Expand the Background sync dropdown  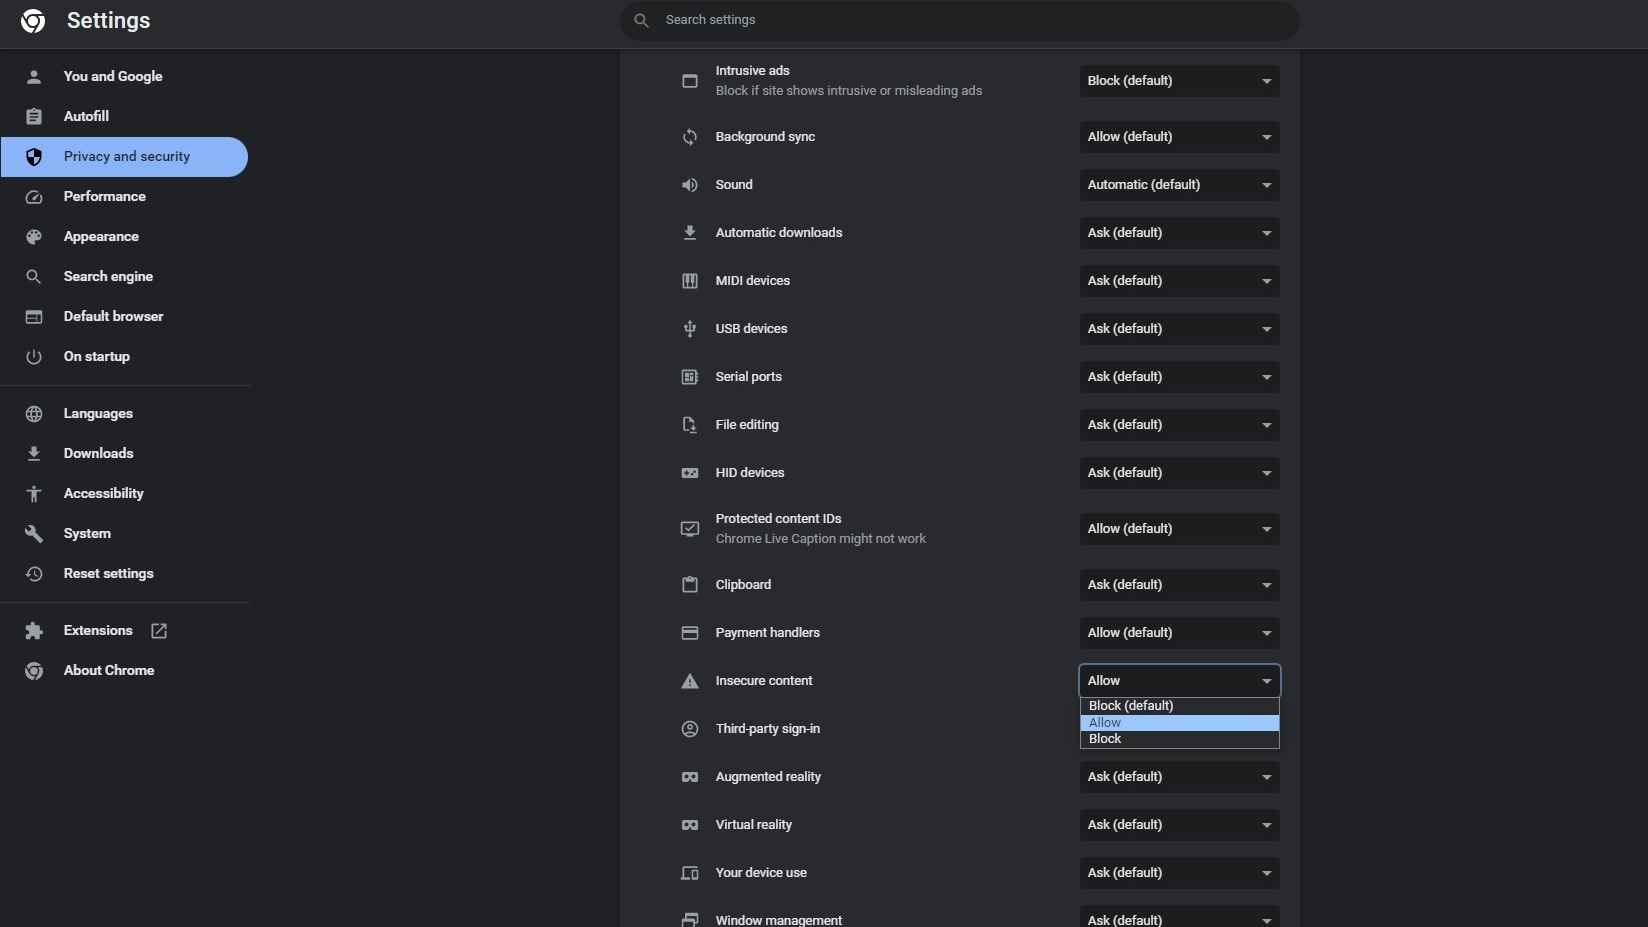pyautogui.click(x=1178, y=137)
